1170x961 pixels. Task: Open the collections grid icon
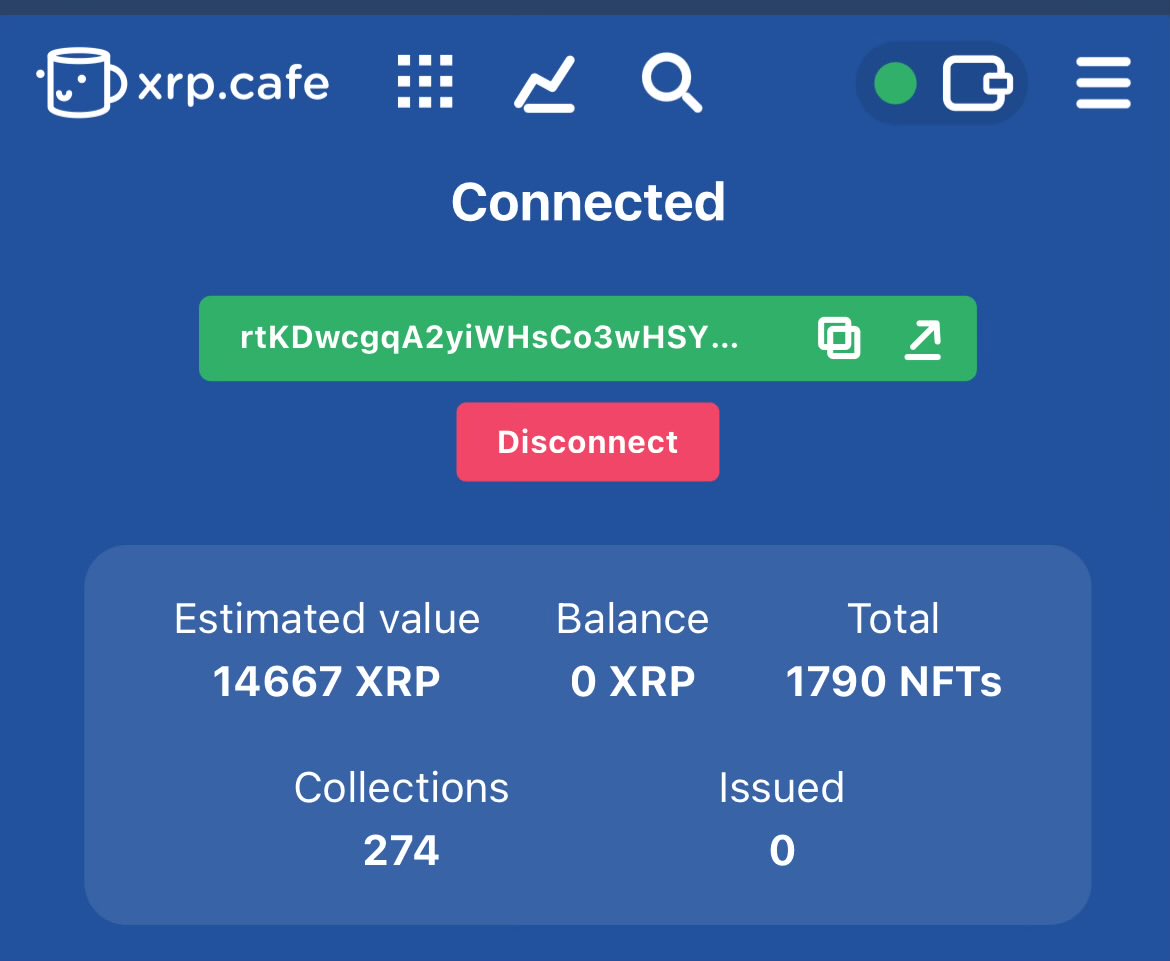tap(425, 81)
